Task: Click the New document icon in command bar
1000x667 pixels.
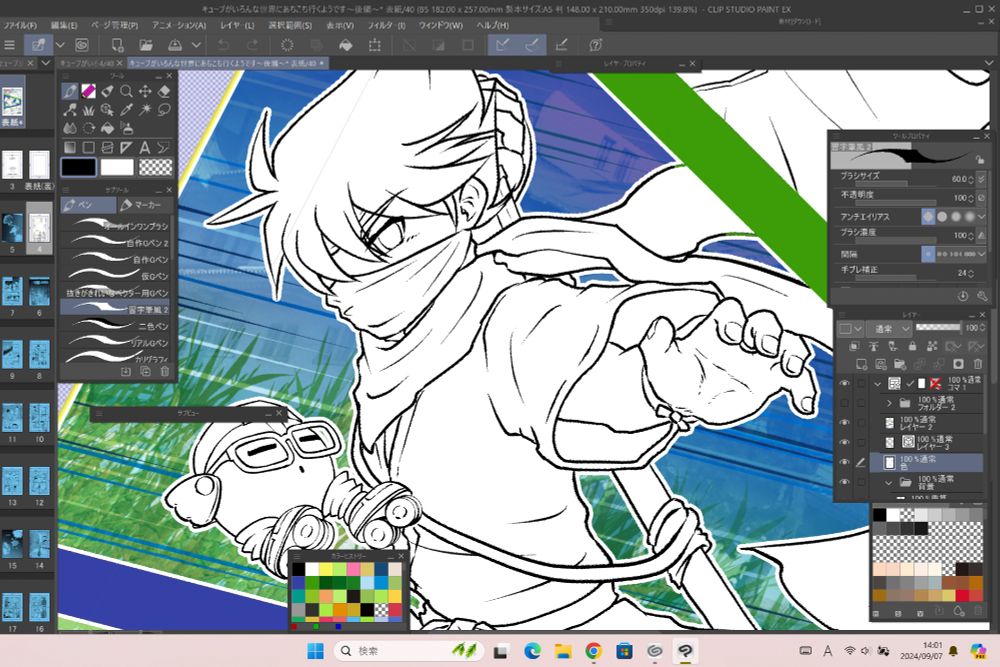Action: pos(117,45)
